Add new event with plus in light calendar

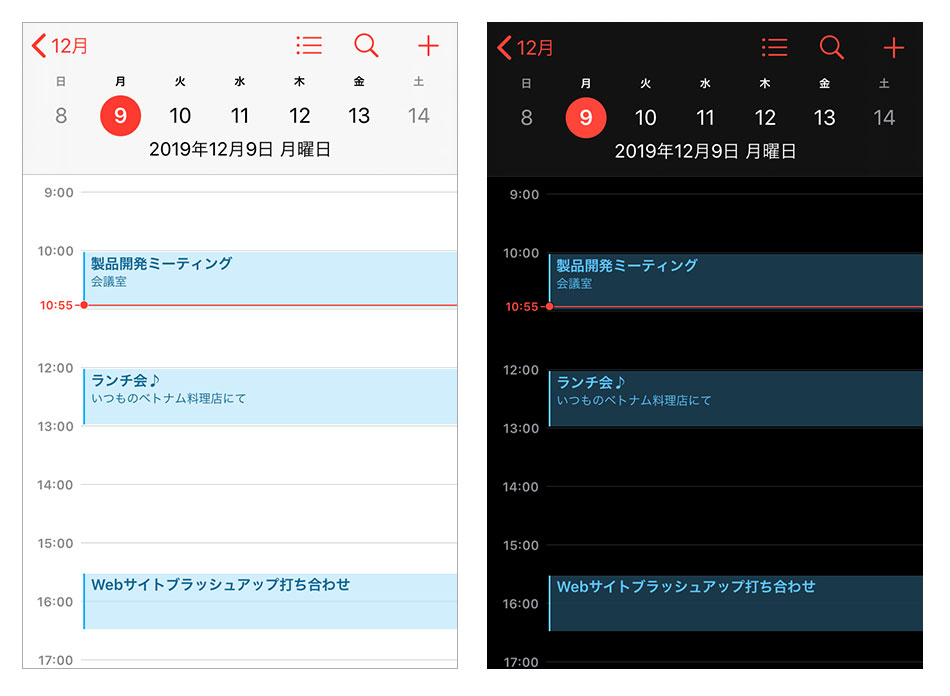(x=428, y=46)
